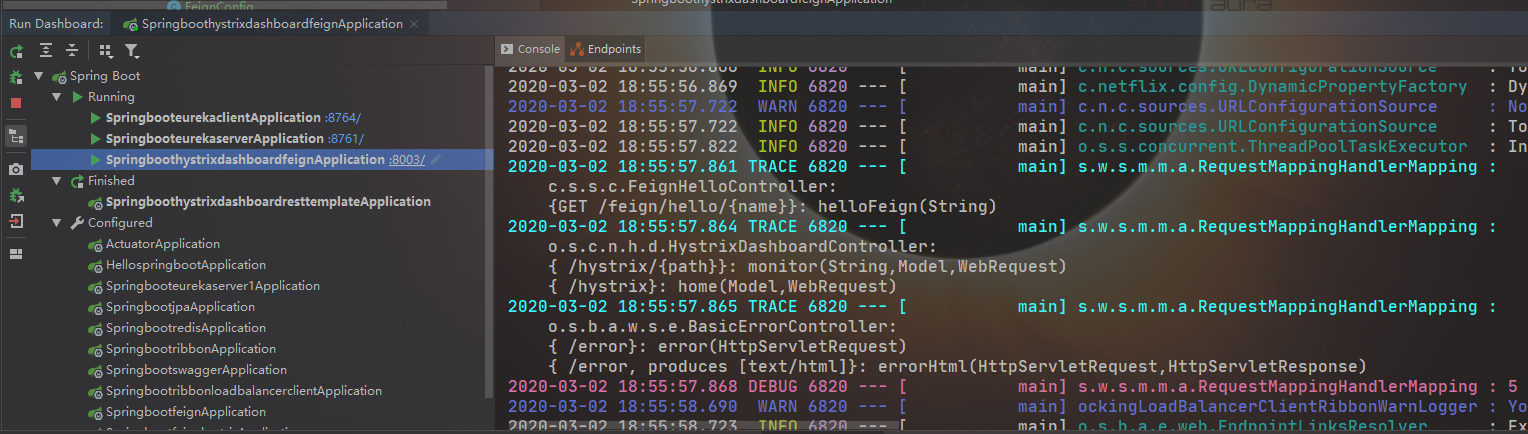Click log text '{ /error}: error(HttpServletRequest)'

tap(728, 346)
